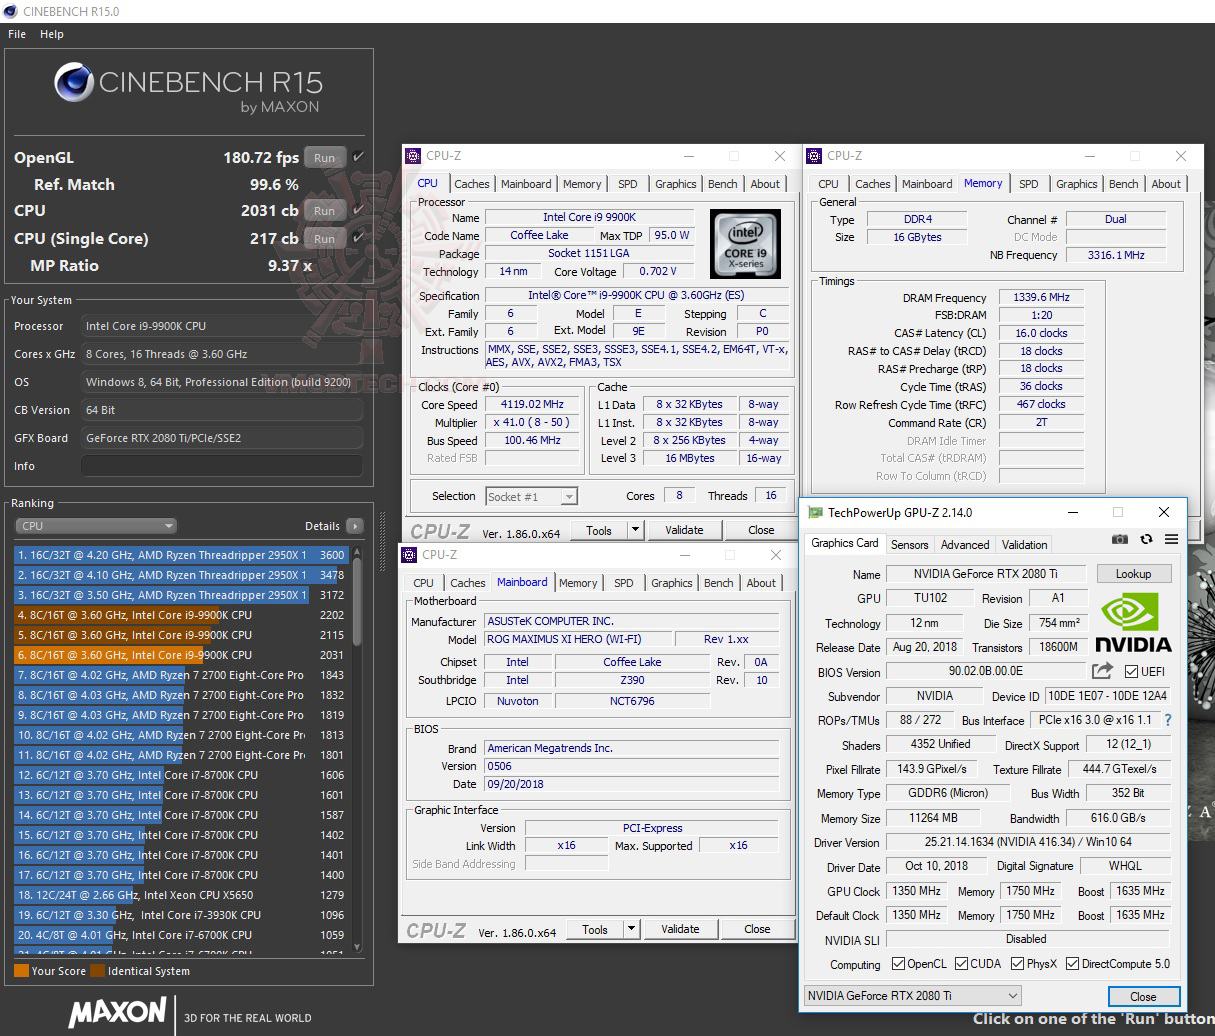1215x1036 pixels.
Task: Open the Socket #1 selection dropdown
Action: (531, 496)
